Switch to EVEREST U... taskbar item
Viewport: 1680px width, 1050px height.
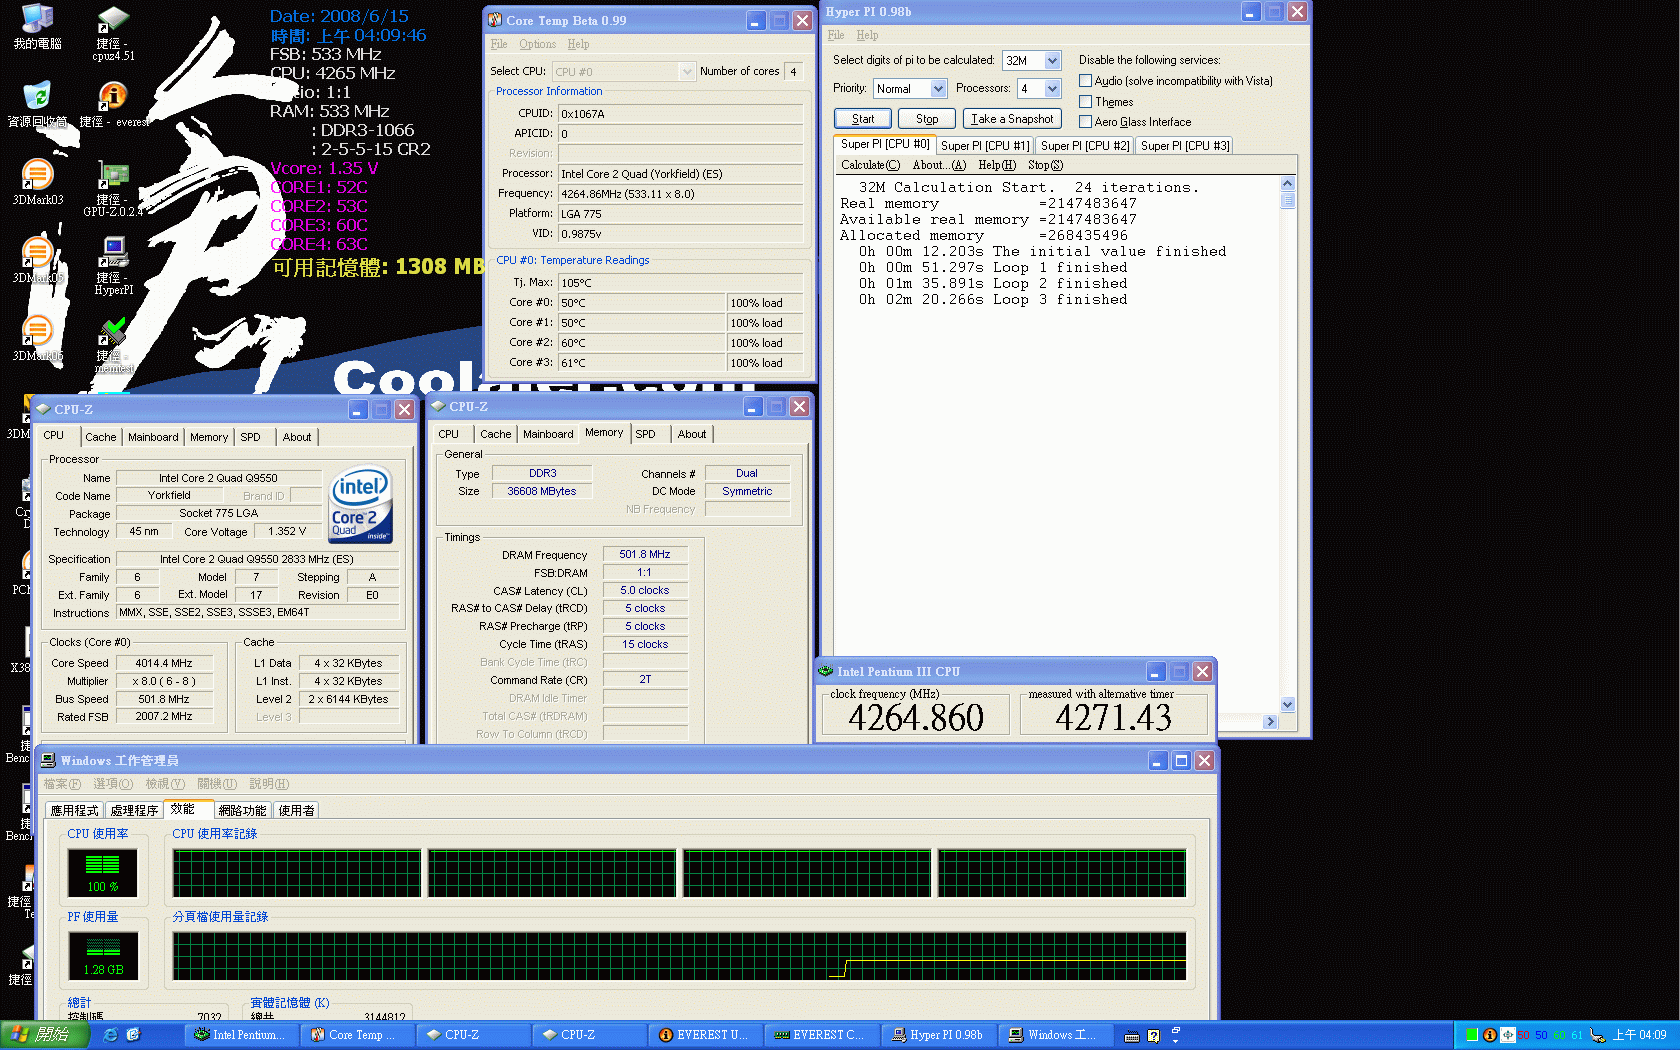pyautogui.click(x=705, y=1035)
